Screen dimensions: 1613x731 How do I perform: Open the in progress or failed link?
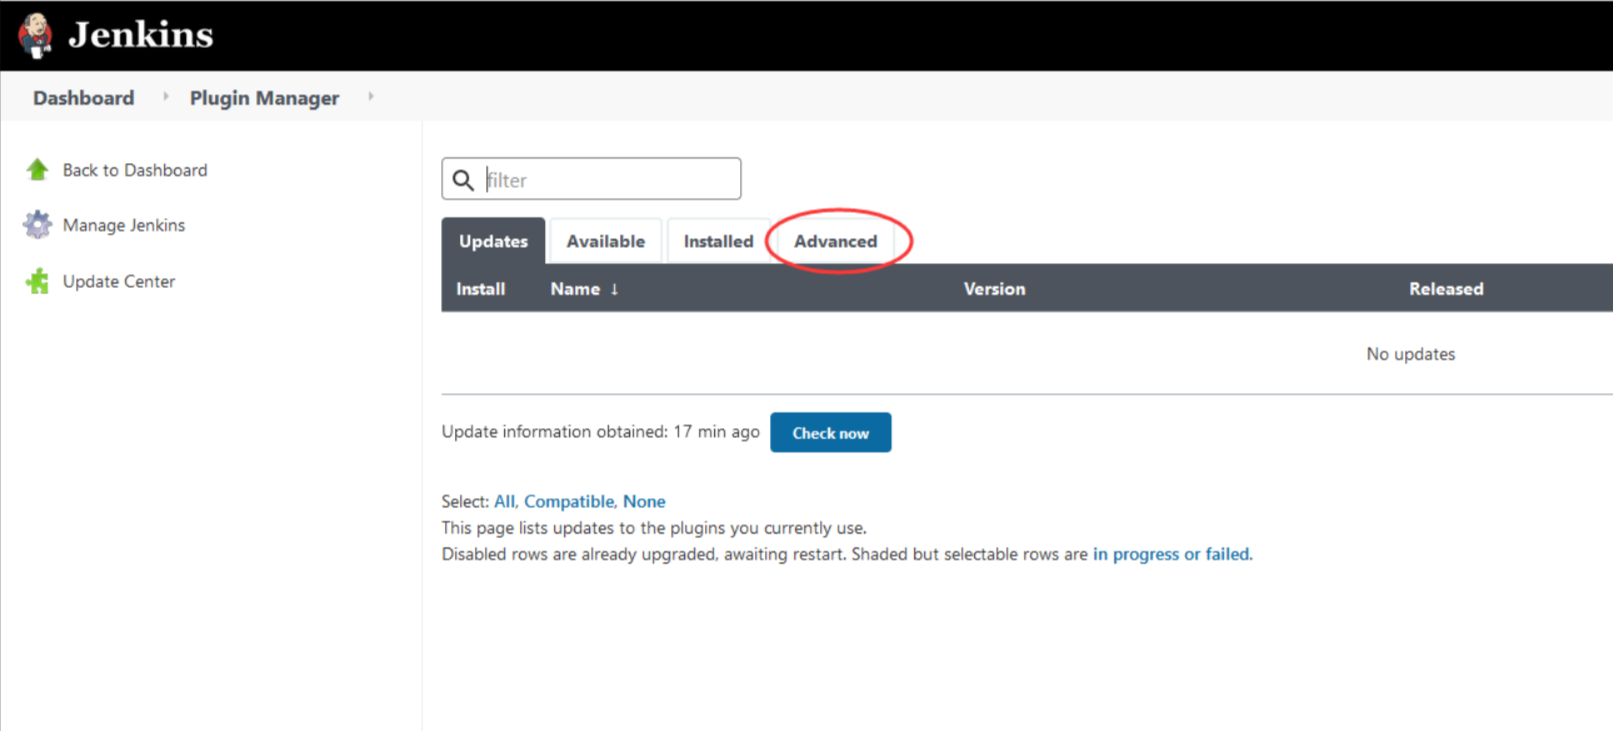point(1171,554)
